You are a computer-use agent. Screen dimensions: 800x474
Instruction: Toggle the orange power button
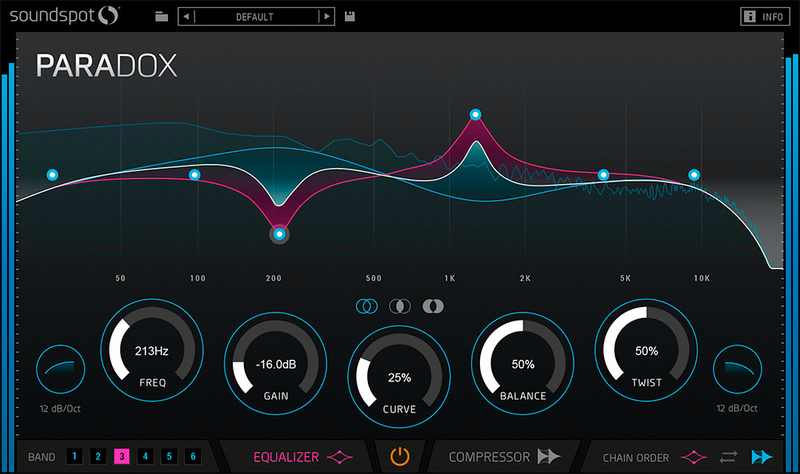pos(400,457)
